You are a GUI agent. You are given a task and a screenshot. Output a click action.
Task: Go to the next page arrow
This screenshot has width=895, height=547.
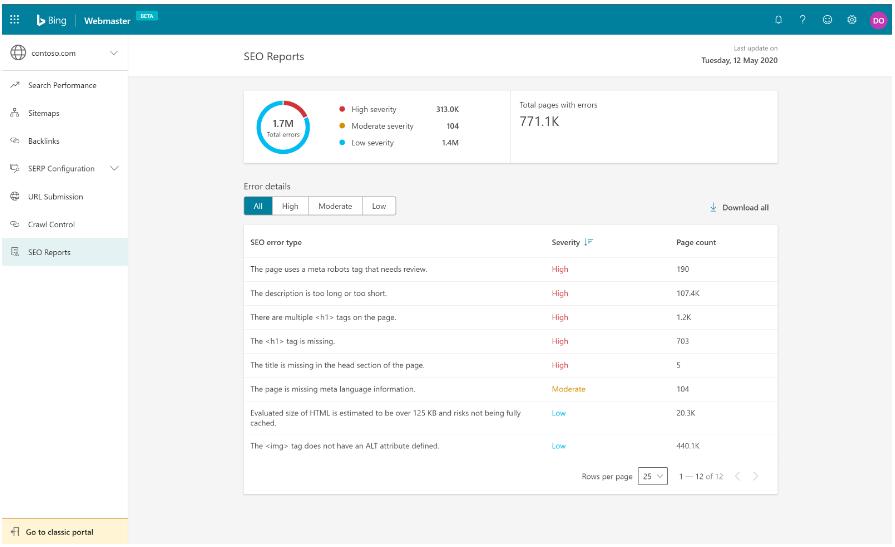pos(755,476)
